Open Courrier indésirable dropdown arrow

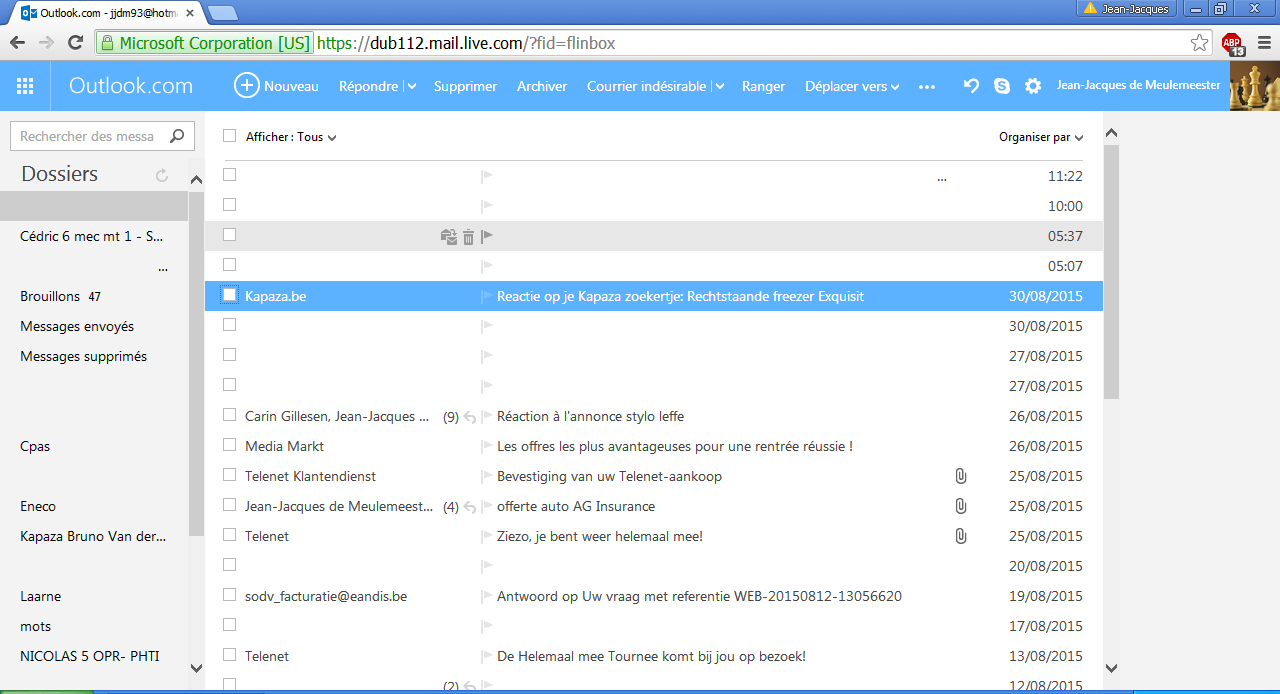720,87
